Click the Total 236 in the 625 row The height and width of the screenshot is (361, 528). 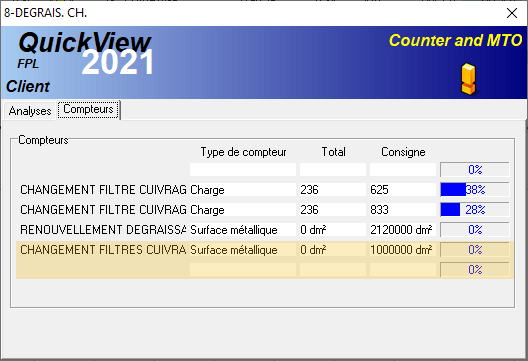(x=333, y=190)
